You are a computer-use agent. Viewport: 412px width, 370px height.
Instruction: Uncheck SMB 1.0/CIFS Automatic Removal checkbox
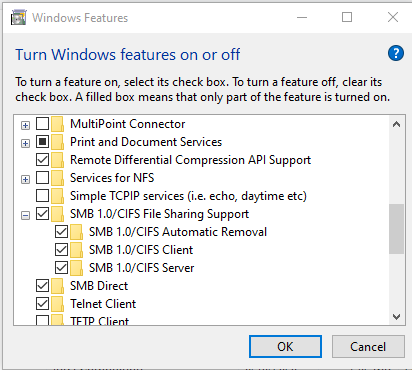[61, 232]
